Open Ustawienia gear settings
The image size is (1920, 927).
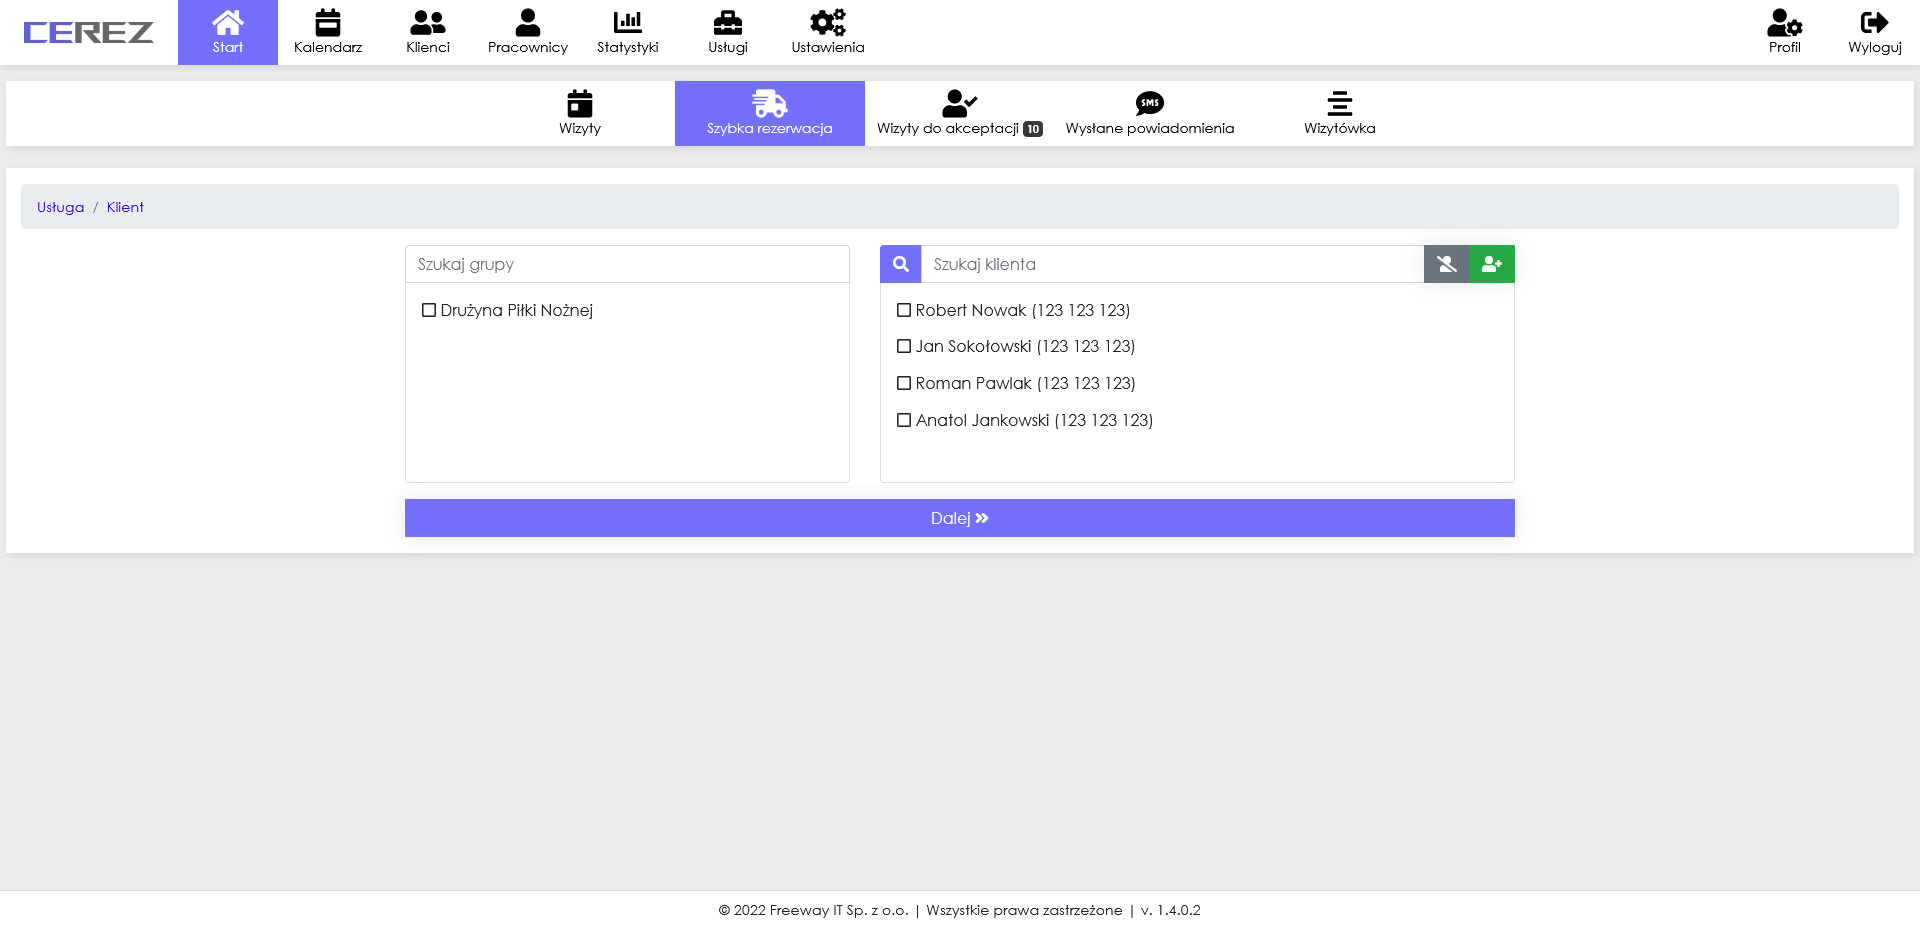click(827, 23)
